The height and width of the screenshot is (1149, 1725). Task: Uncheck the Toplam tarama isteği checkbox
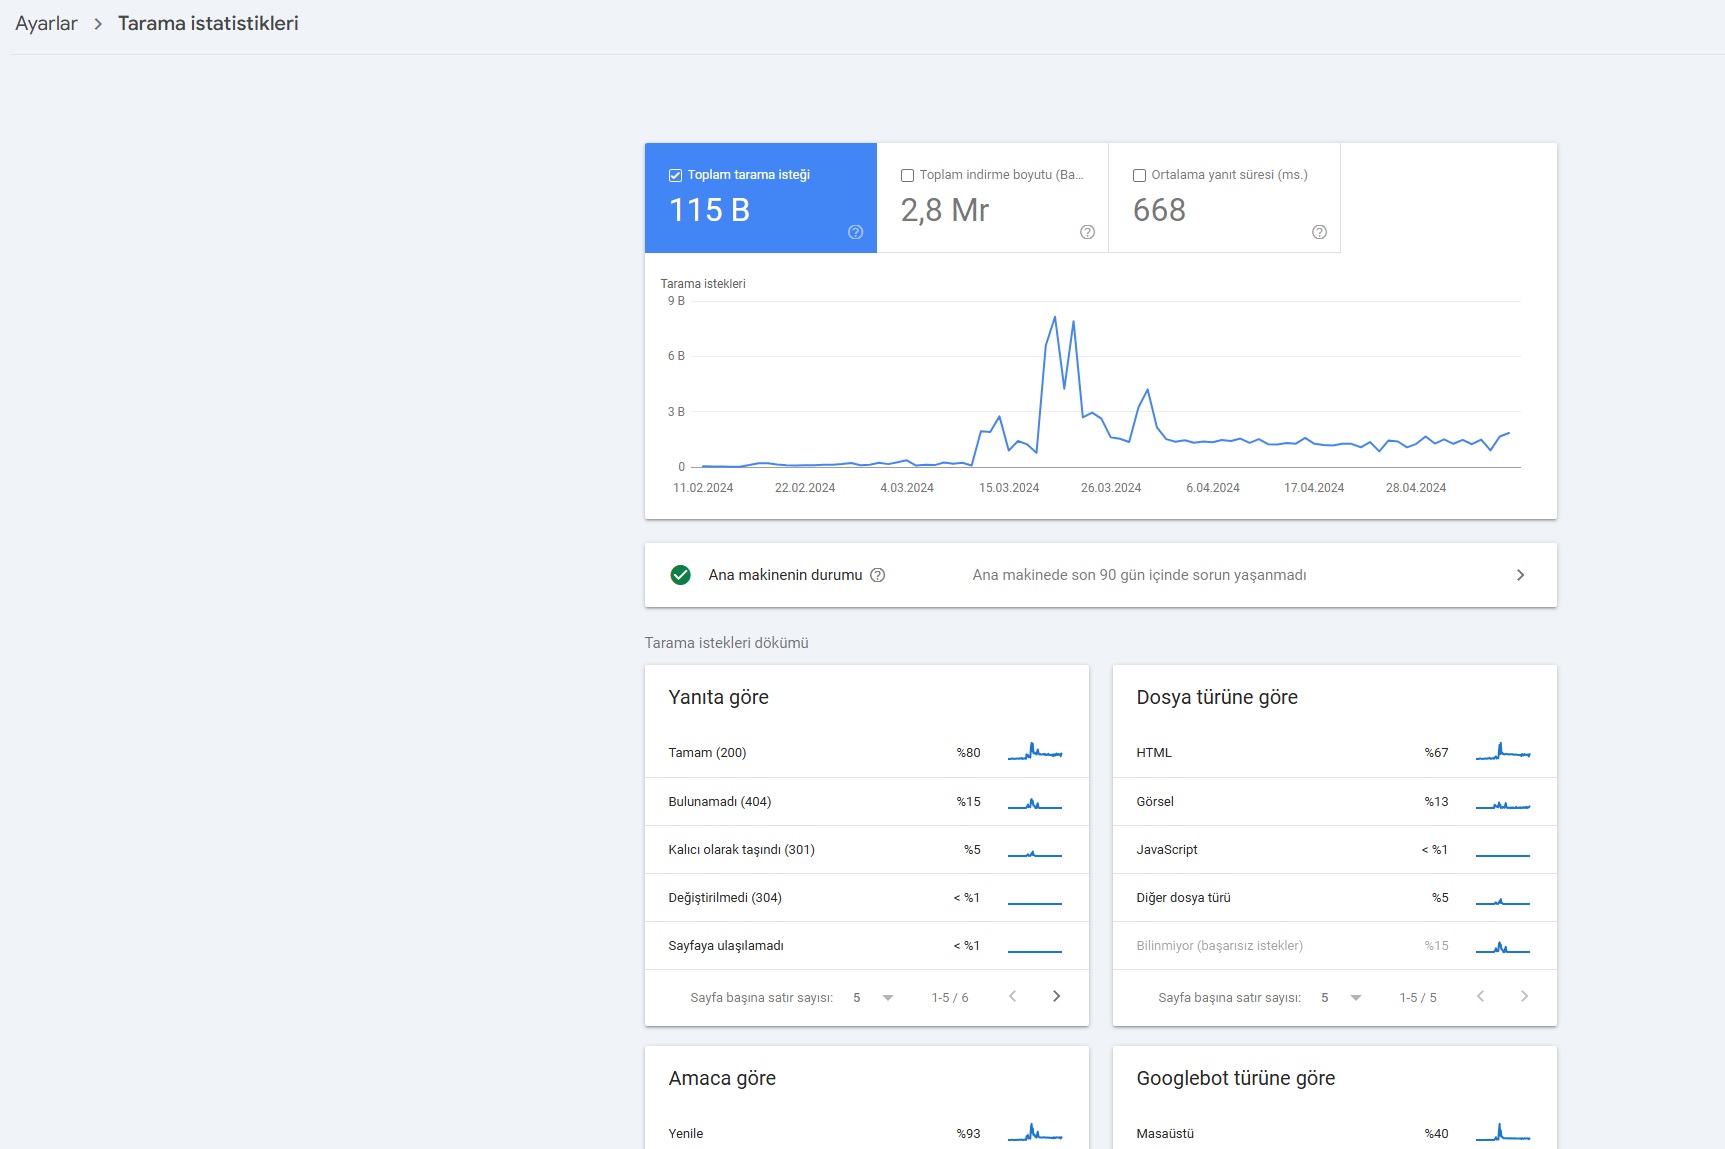click(675, 175)
